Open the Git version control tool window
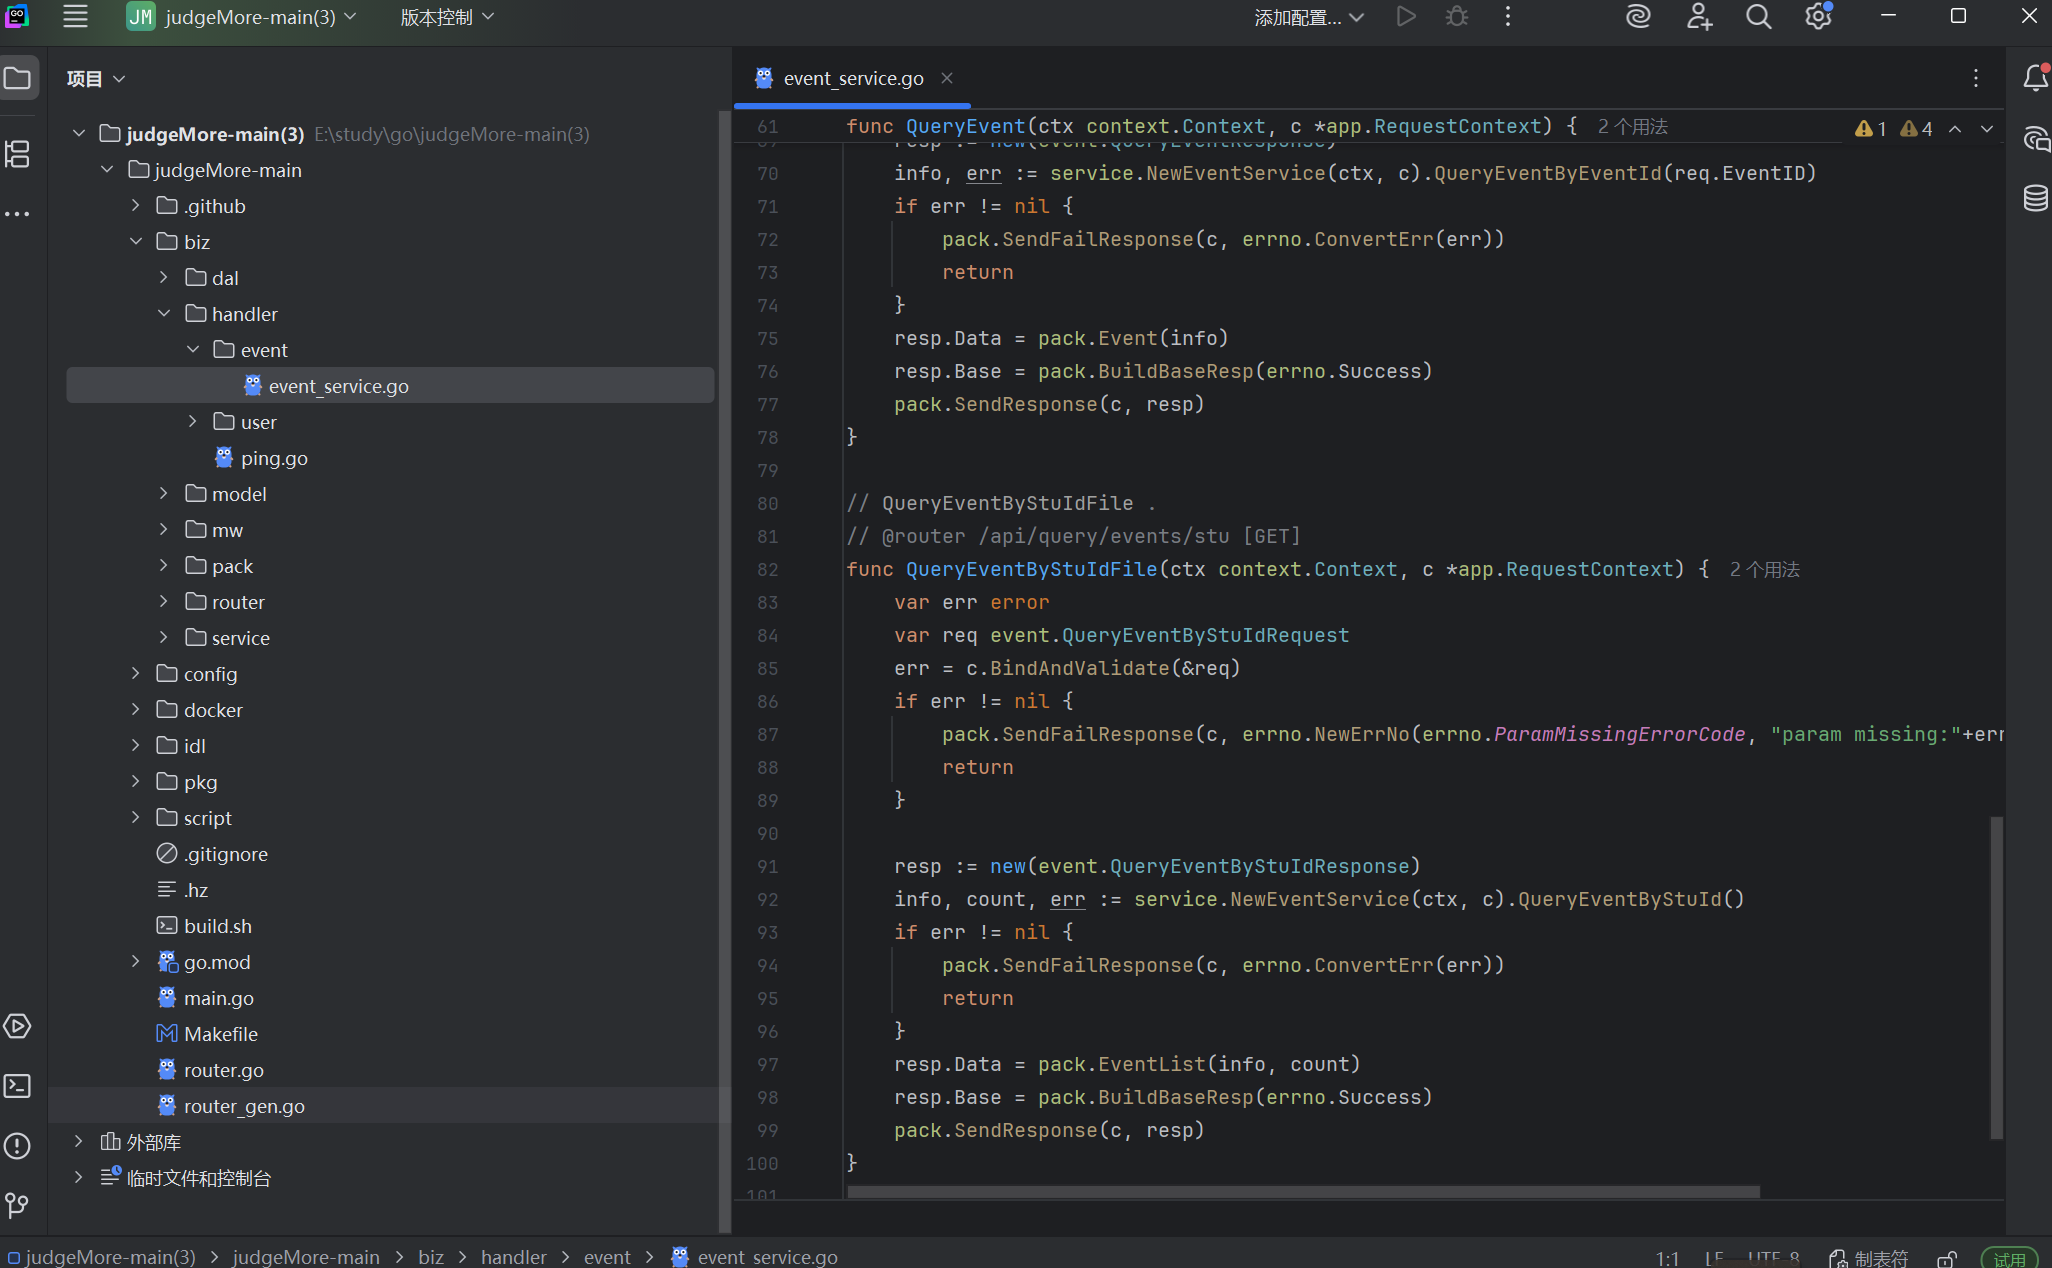Viewport: 2052px width, 1268px height. click(x=18, y=1206)
